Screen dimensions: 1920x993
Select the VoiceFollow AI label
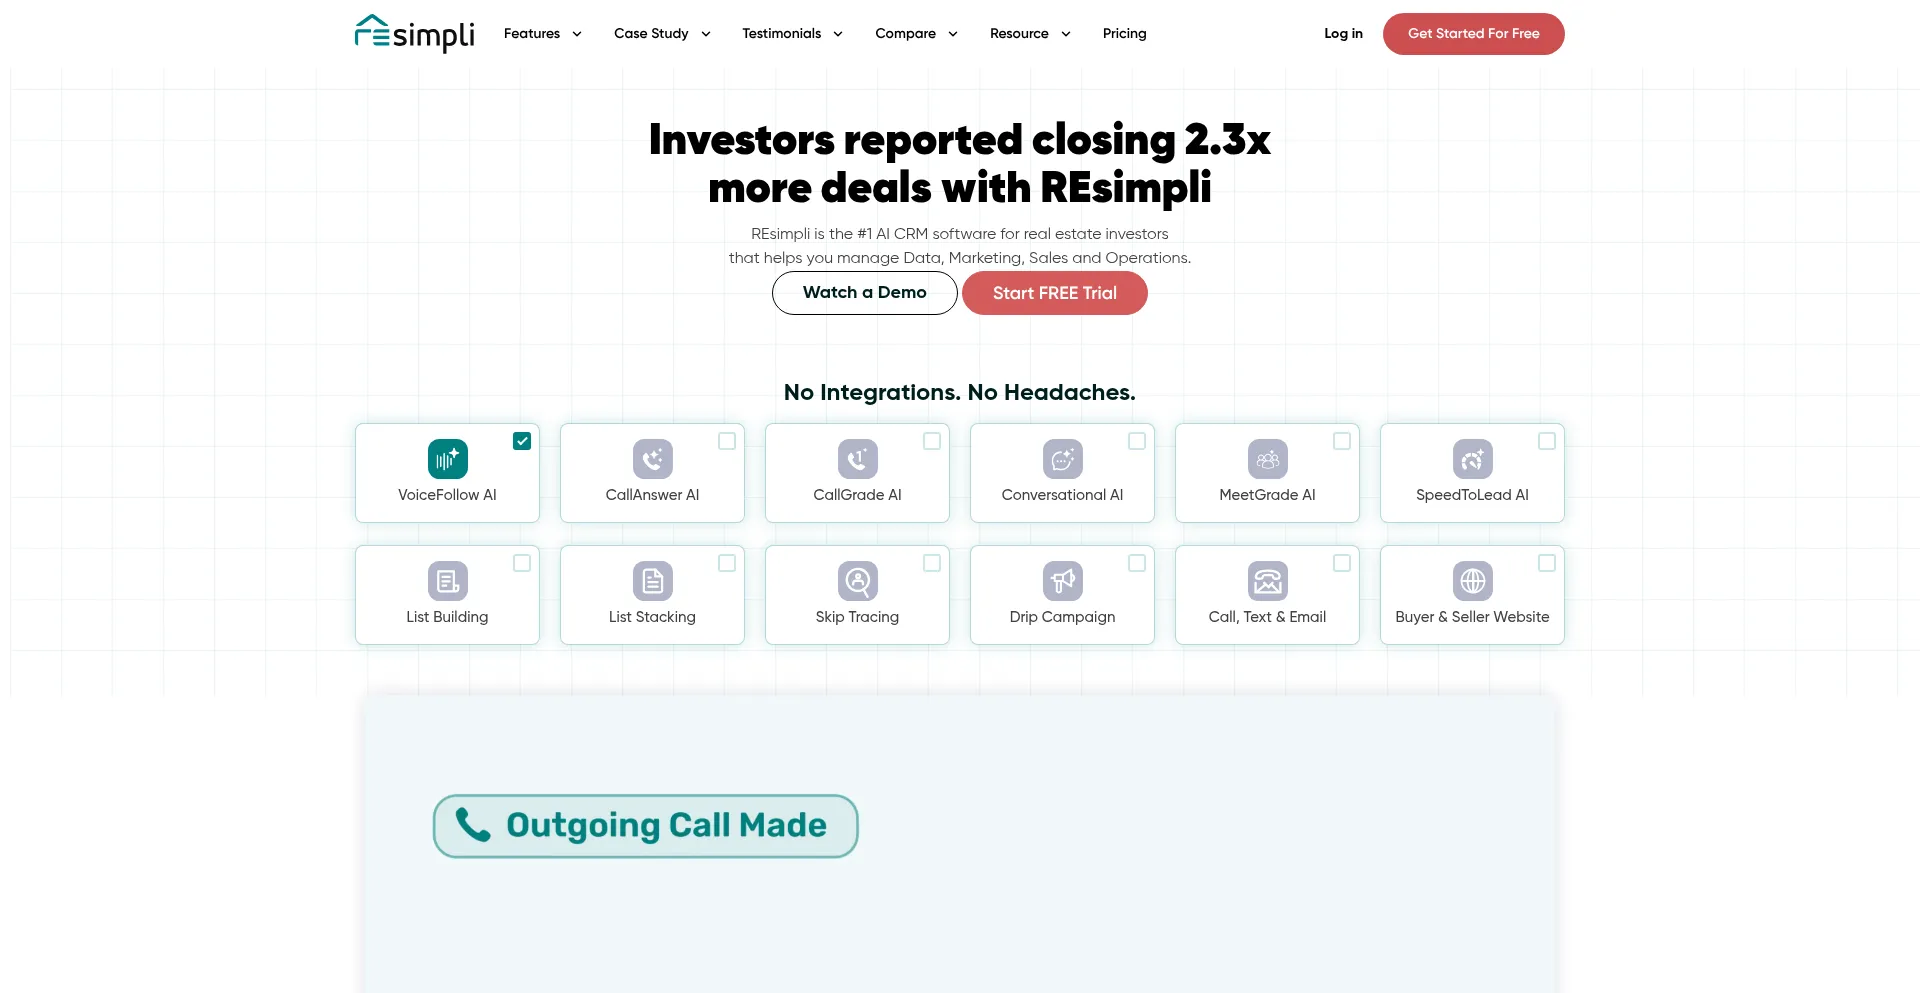[x=447, y=495]
